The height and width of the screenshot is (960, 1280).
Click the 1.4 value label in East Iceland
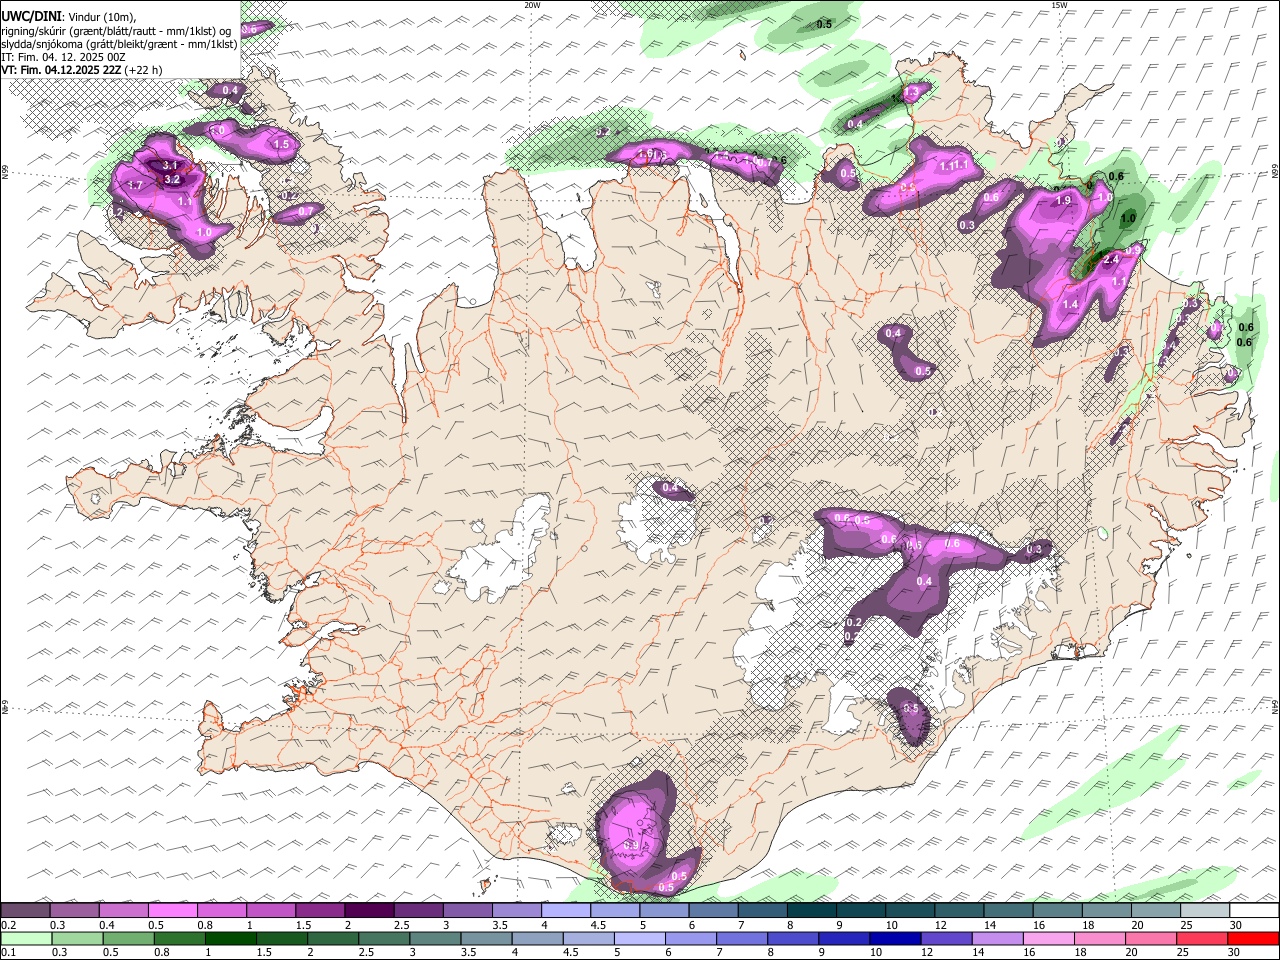(x=1070, y=305)
